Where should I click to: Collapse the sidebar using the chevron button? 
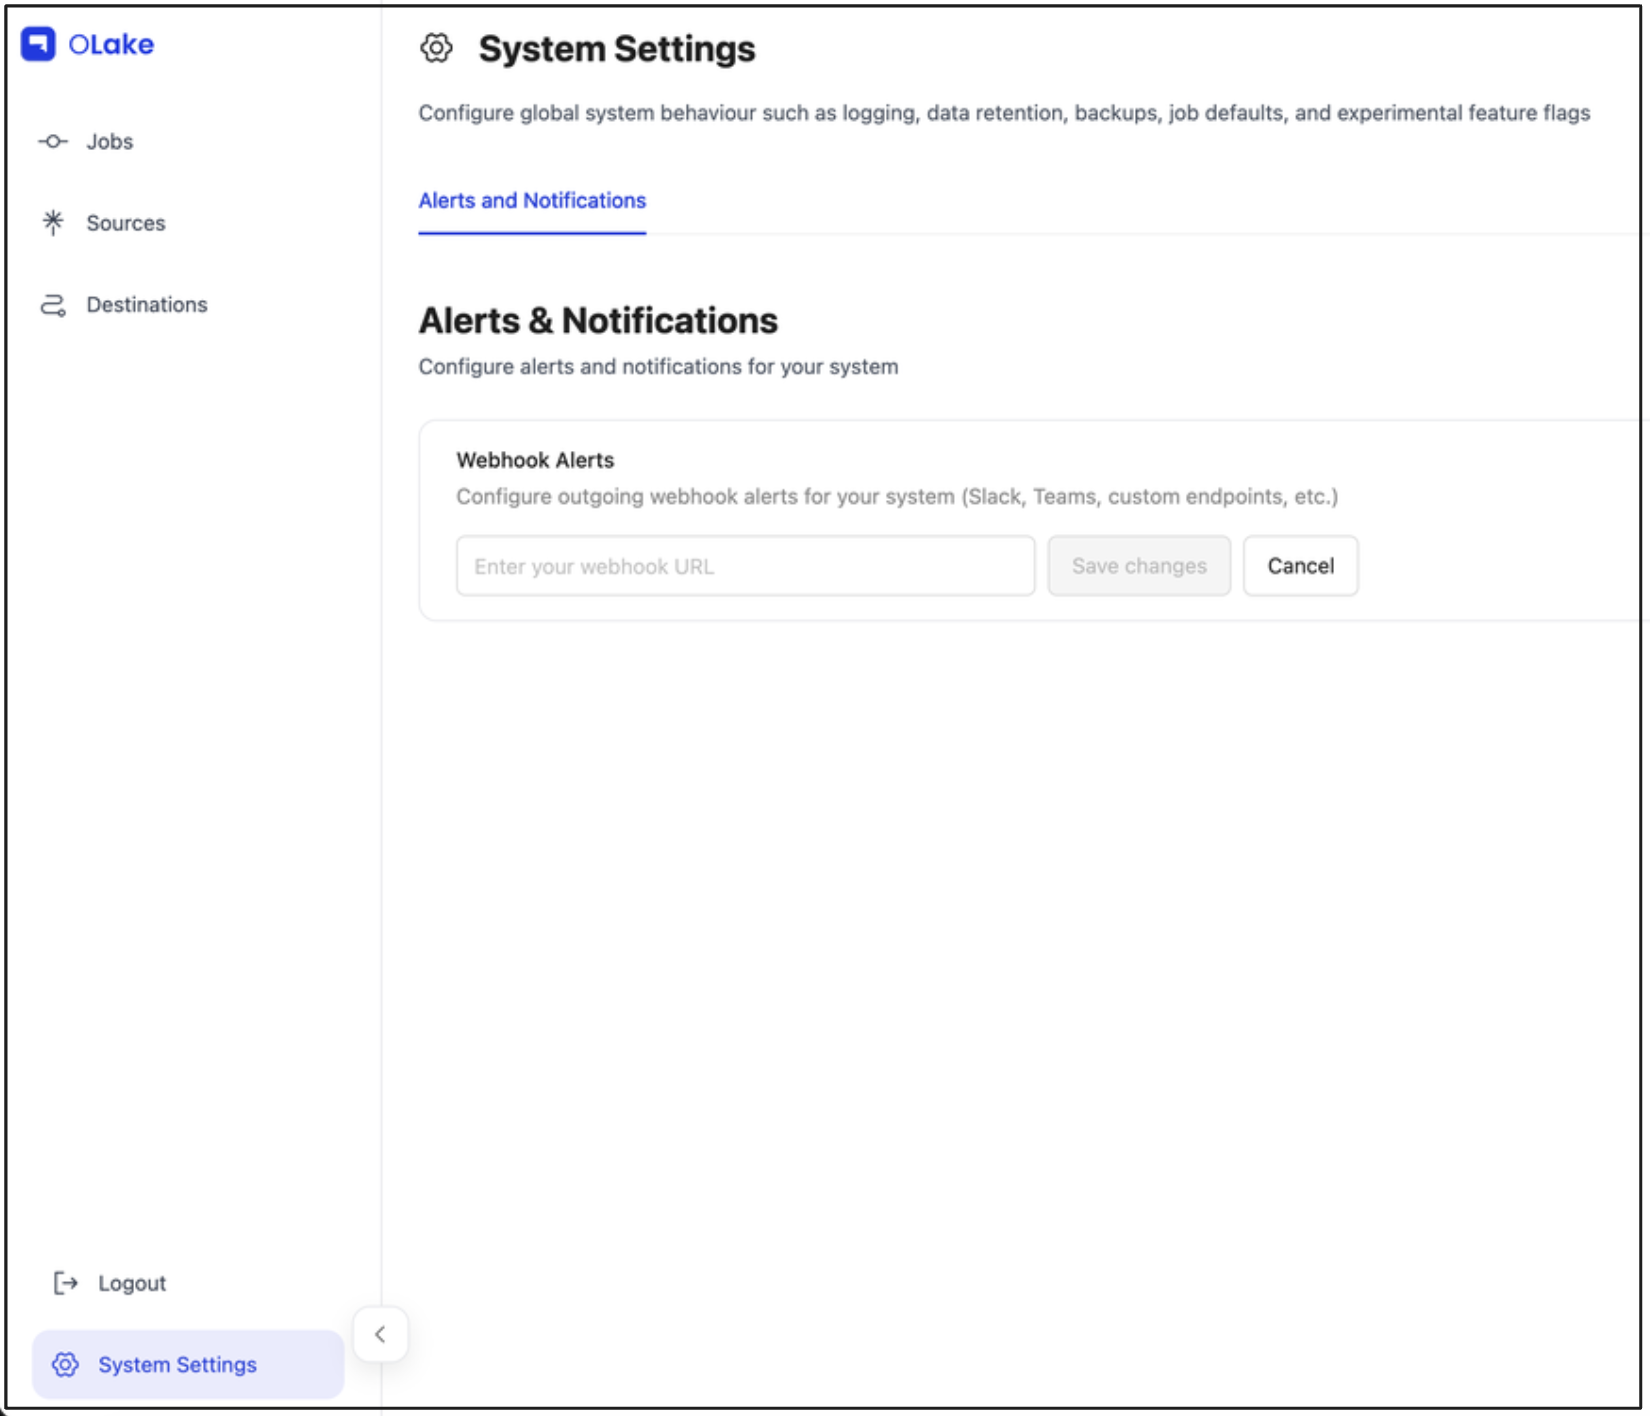[380, 1334]
